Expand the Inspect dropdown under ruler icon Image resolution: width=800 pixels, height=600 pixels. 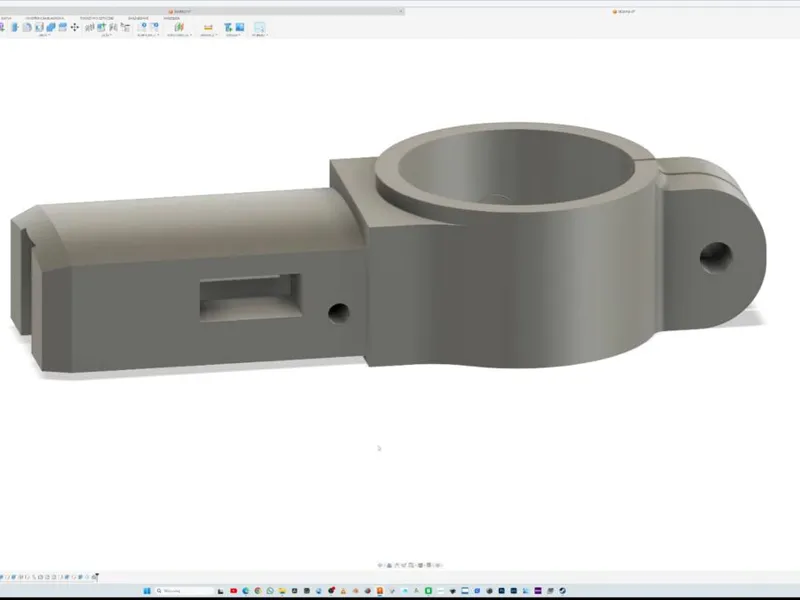tap(208, 35)
